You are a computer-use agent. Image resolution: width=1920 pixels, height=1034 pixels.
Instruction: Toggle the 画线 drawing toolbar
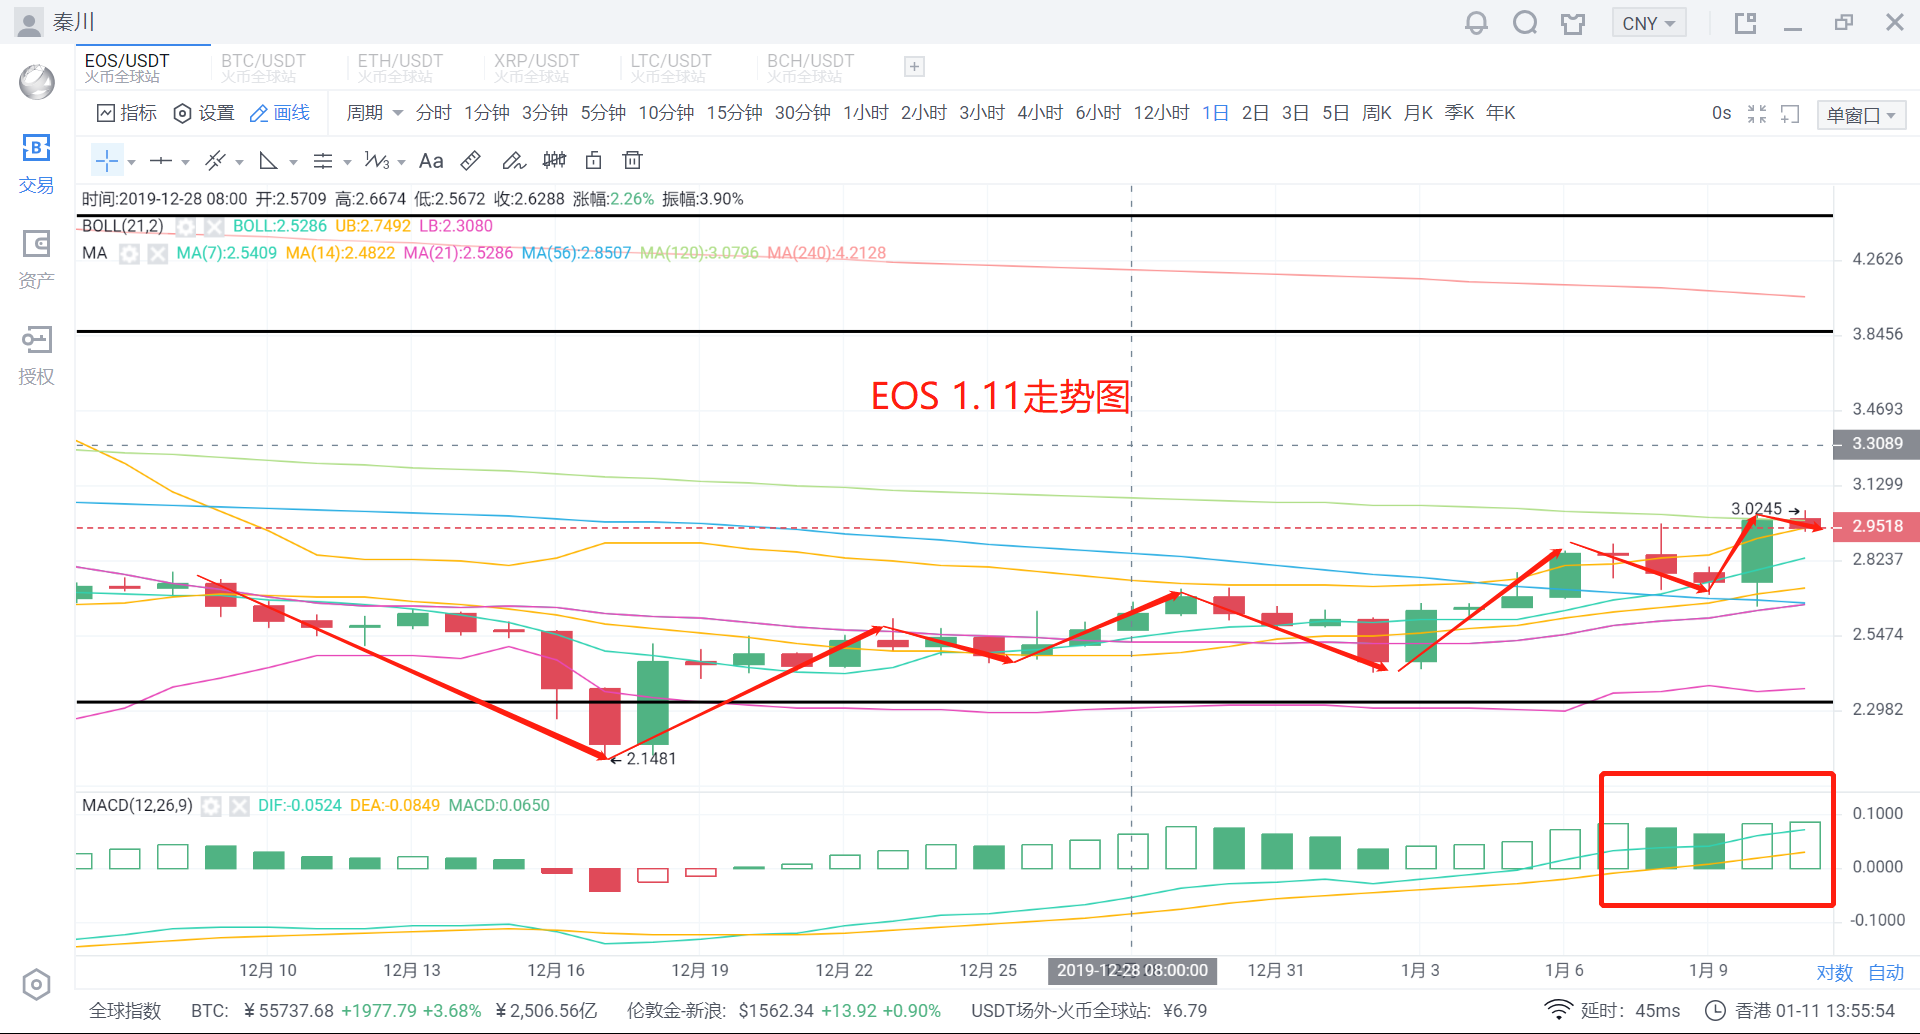pyautogui.click(x=279, y=113)
